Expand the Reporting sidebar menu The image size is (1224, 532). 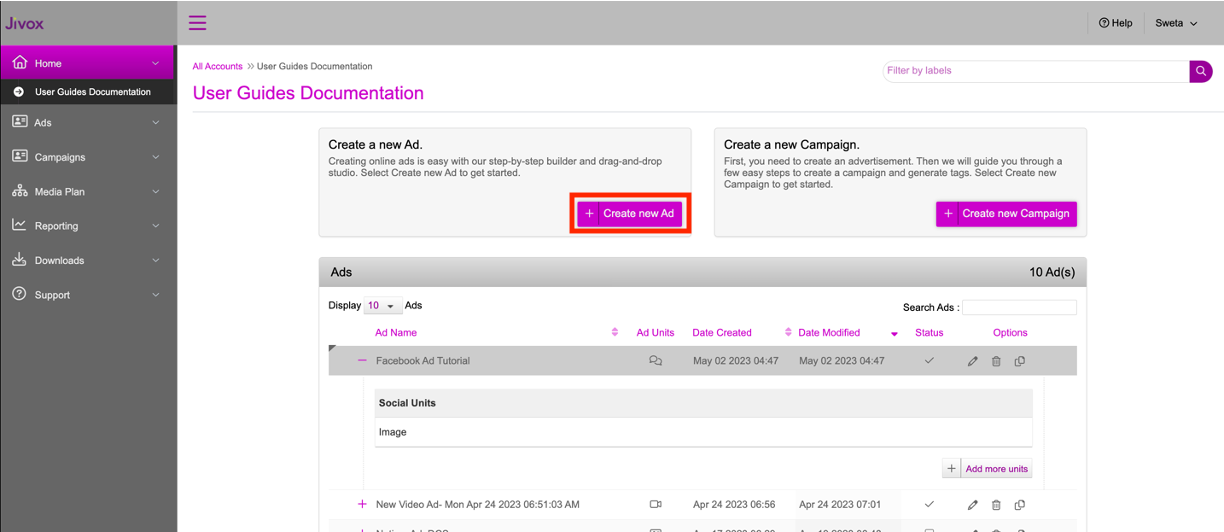tap(88, 226)
